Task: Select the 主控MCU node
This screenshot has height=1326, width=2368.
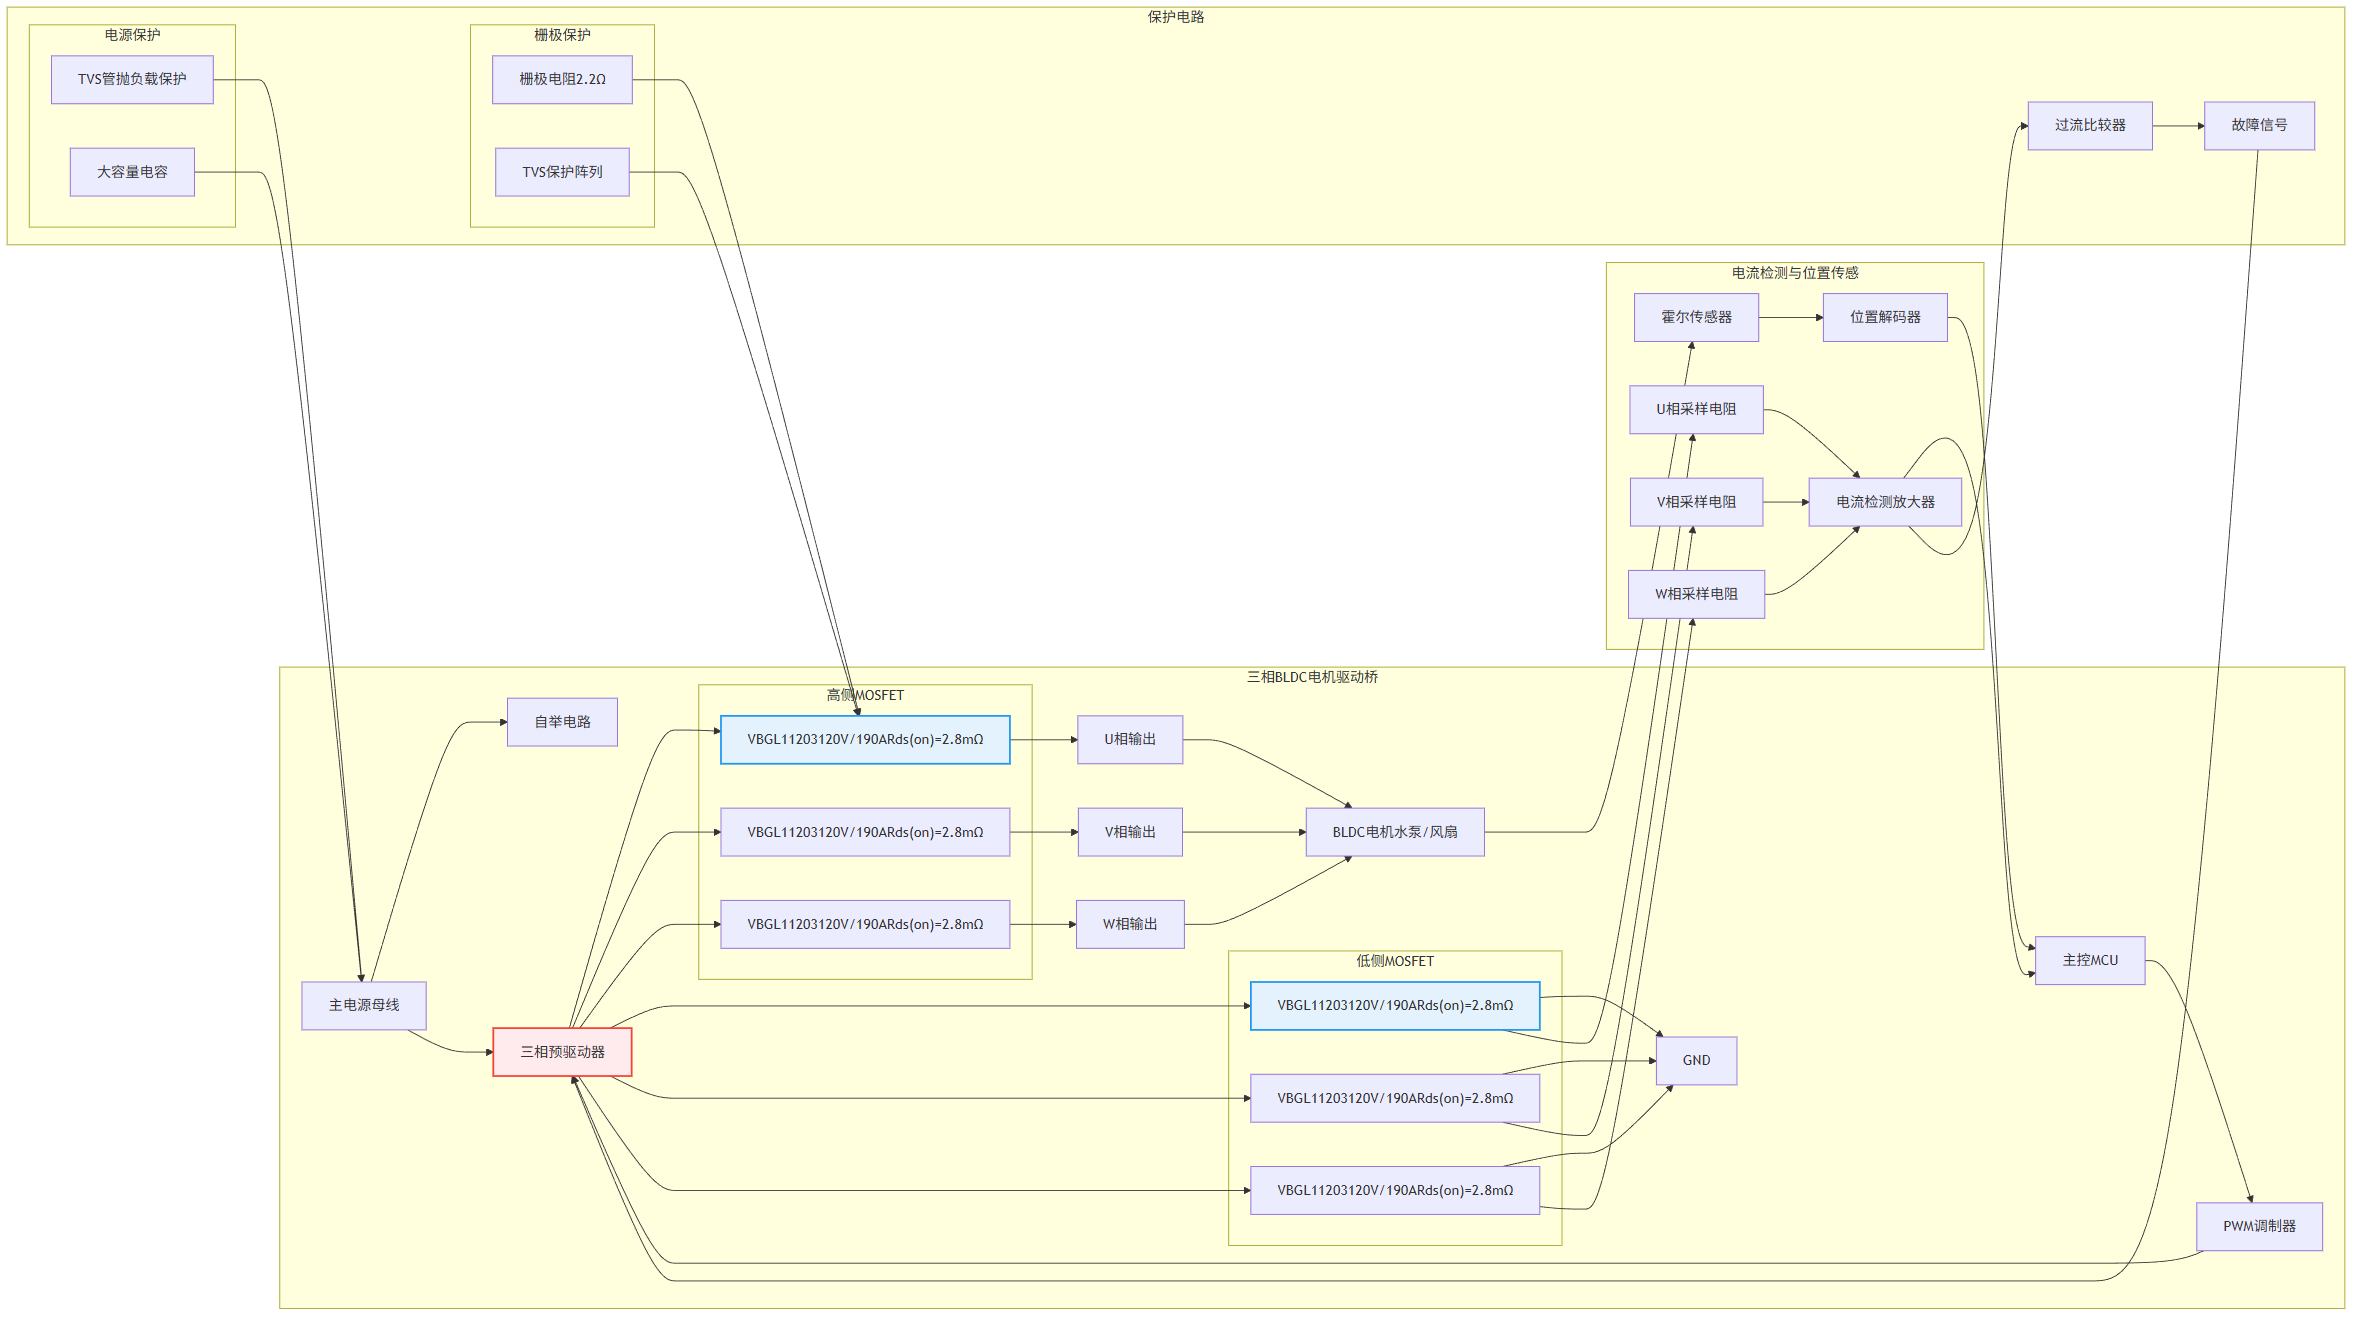Action: 2090,960
